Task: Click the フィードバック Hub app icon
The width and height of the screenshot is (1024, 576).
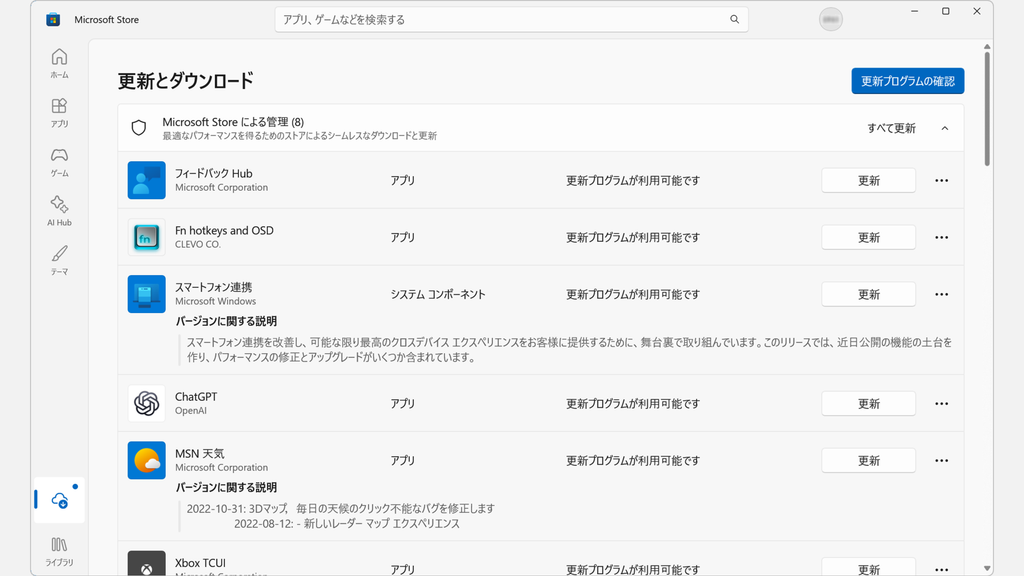Action: point(146,180)
